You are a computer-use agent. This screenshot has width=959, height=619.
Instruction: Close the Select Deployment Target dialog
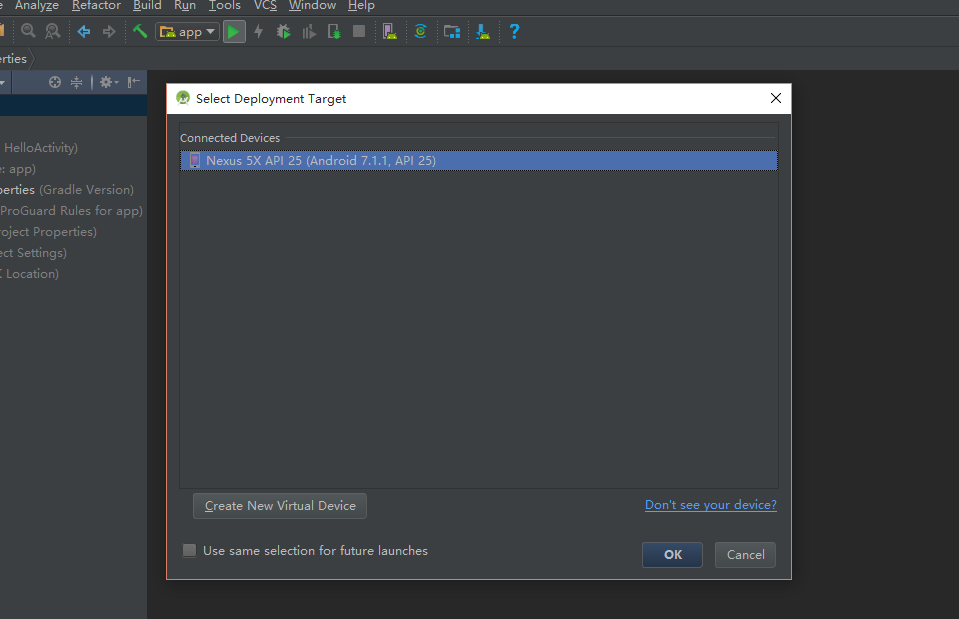776,98
